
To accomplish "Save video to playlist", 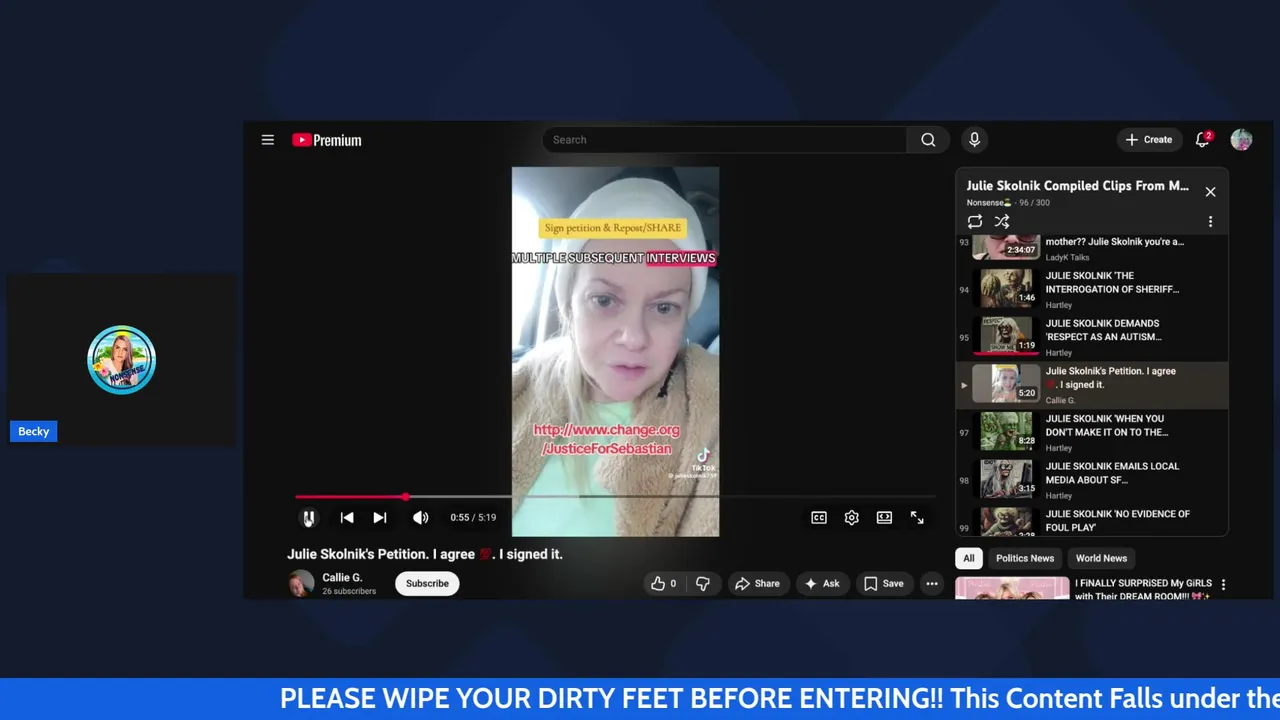I will coord(884,584).
